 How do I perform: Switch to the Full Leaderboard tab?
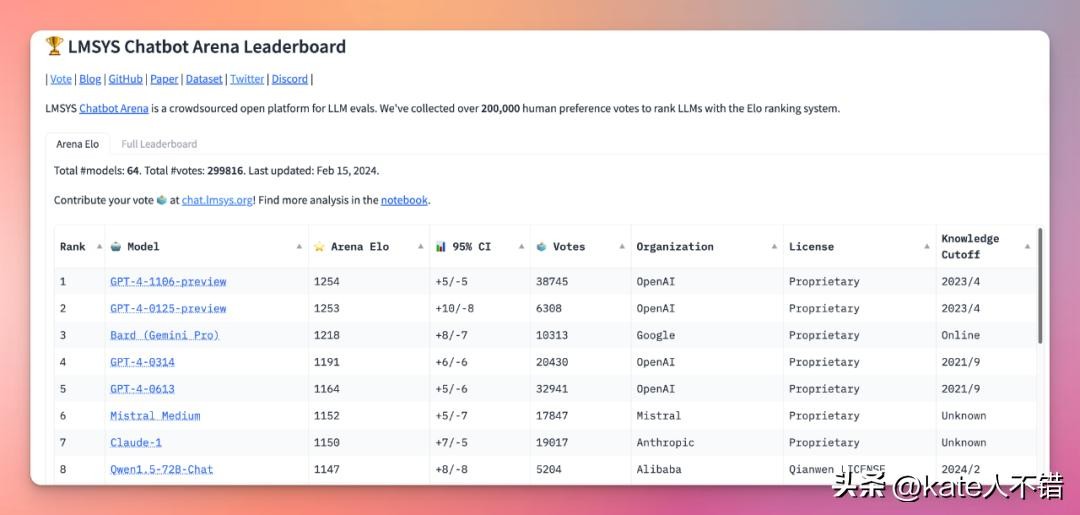[159, 144]
